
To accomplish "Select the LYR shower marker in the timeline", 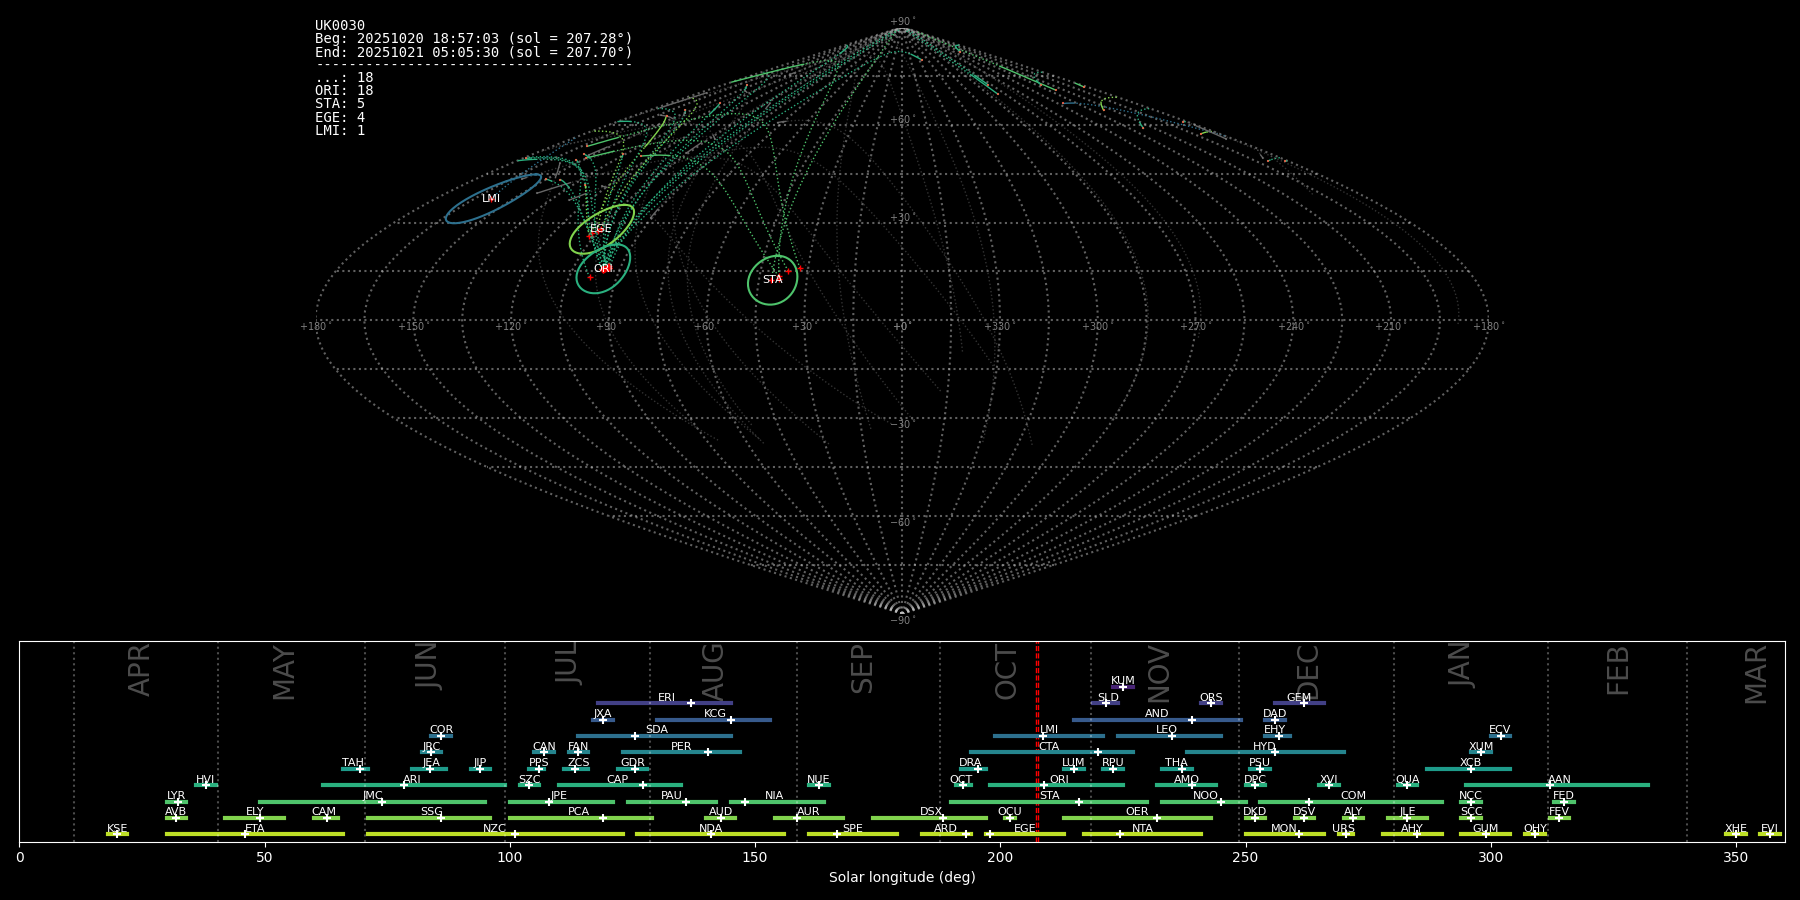I will (x=178, y=802).
